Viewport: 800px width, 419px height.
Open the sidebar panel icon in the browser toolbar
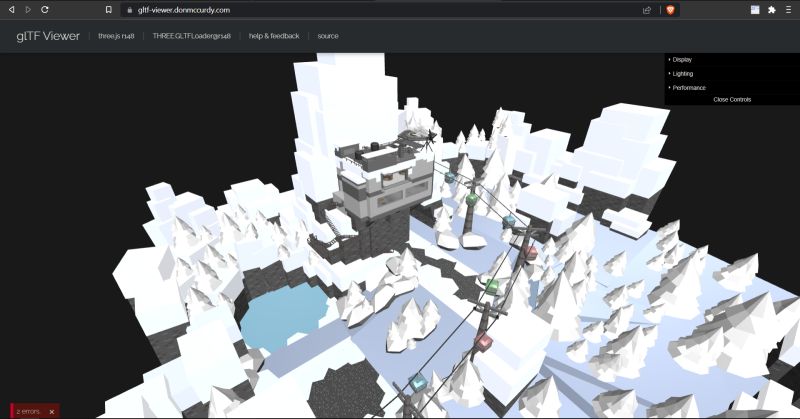[x=755, y=10]
